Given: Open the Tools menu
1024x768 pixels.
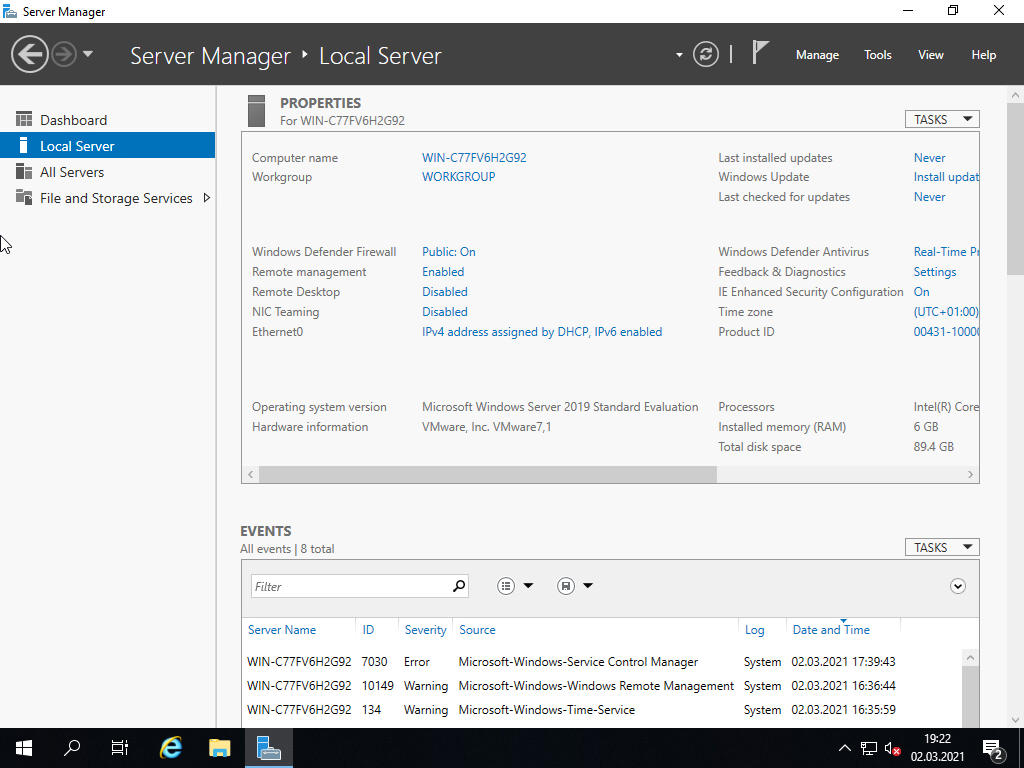Looking at the screenshot, I should coord(877,54).
